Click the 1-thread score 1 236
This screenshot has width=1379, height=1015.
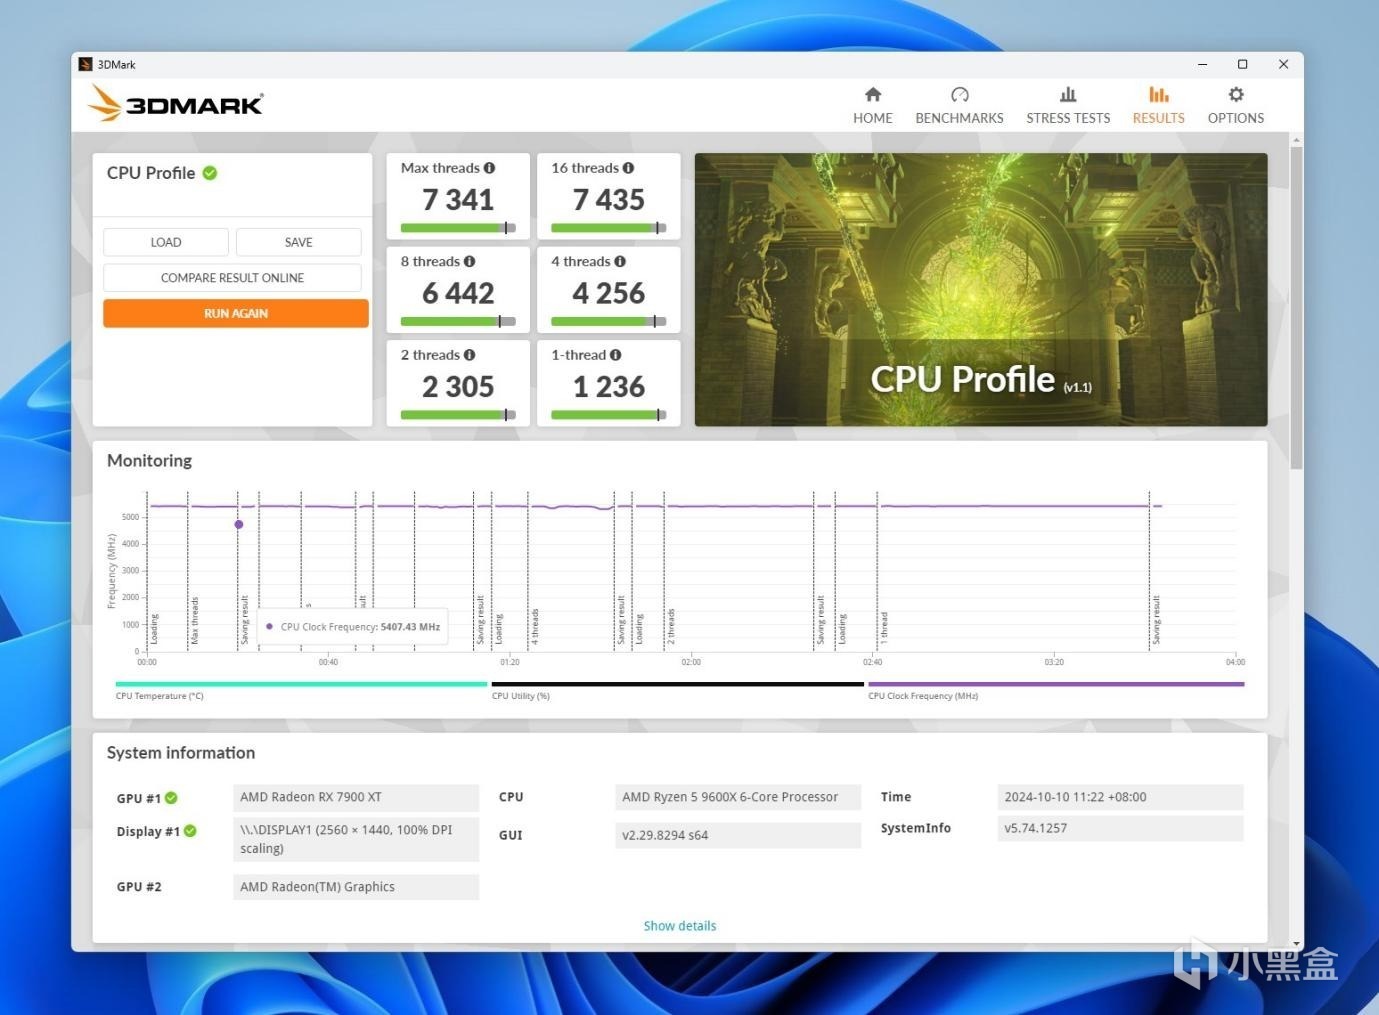coord(608,387)
